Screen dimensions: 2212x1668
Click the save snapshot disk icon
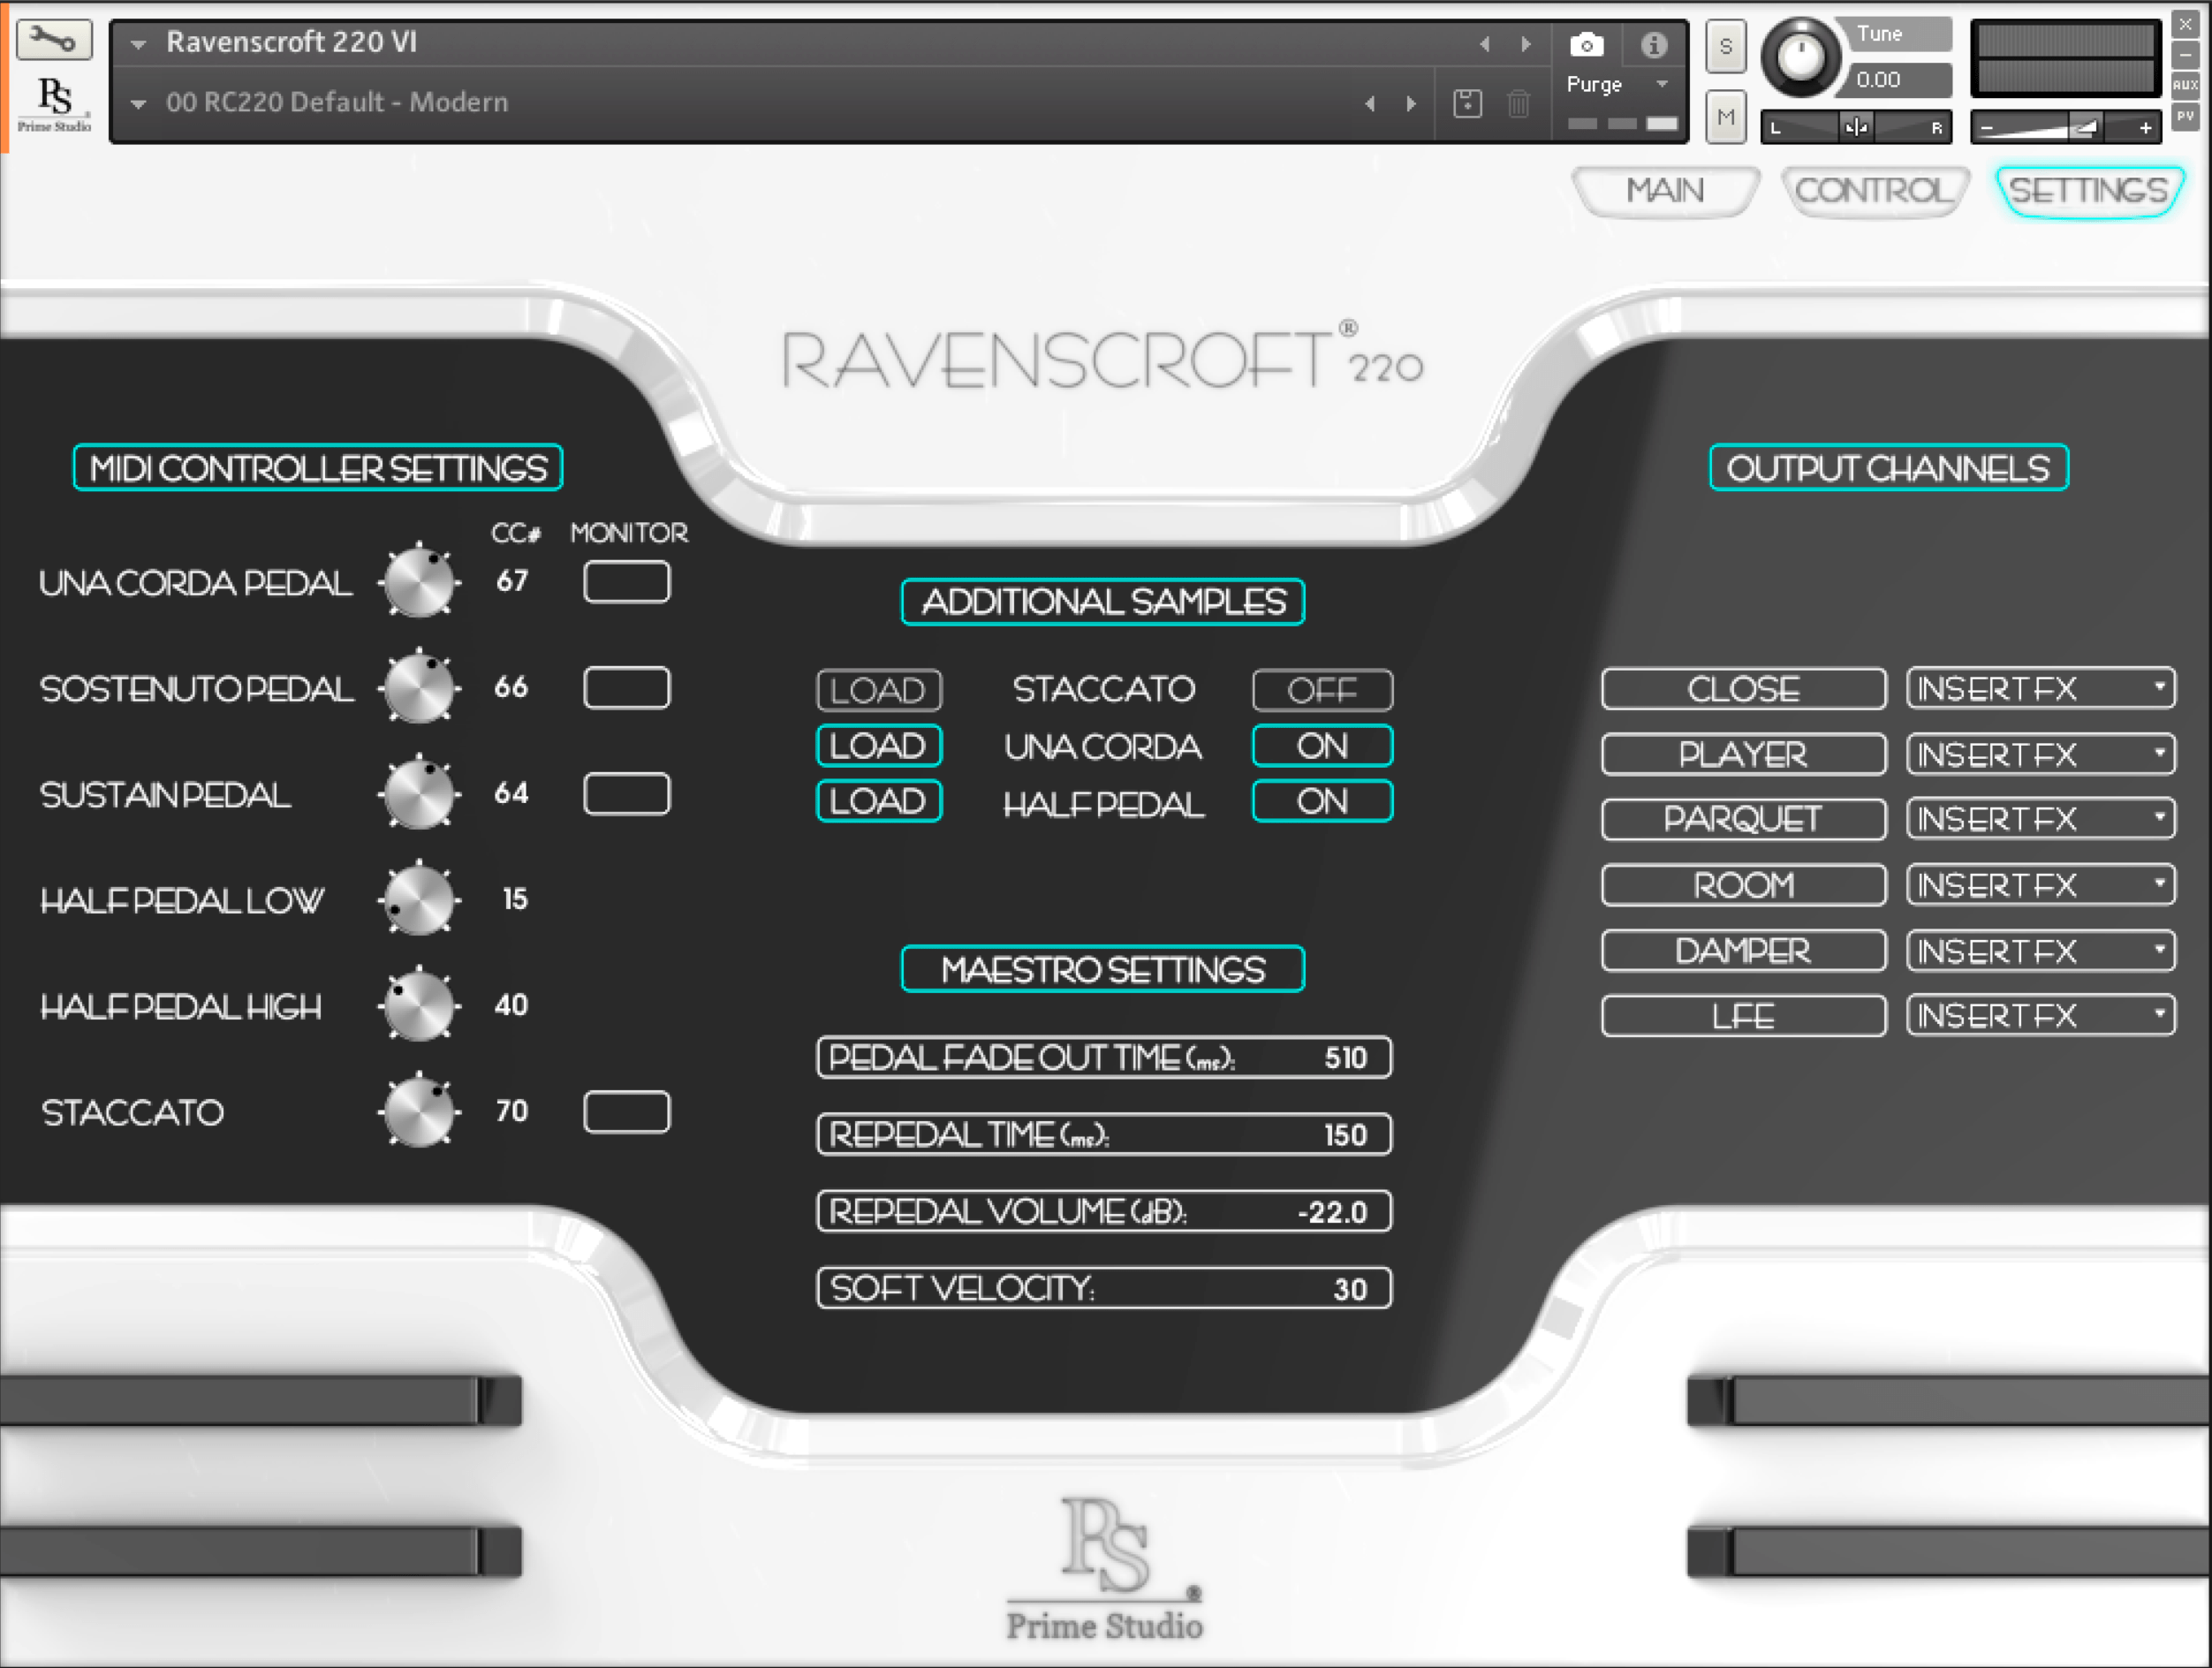tap(1467, 103)
